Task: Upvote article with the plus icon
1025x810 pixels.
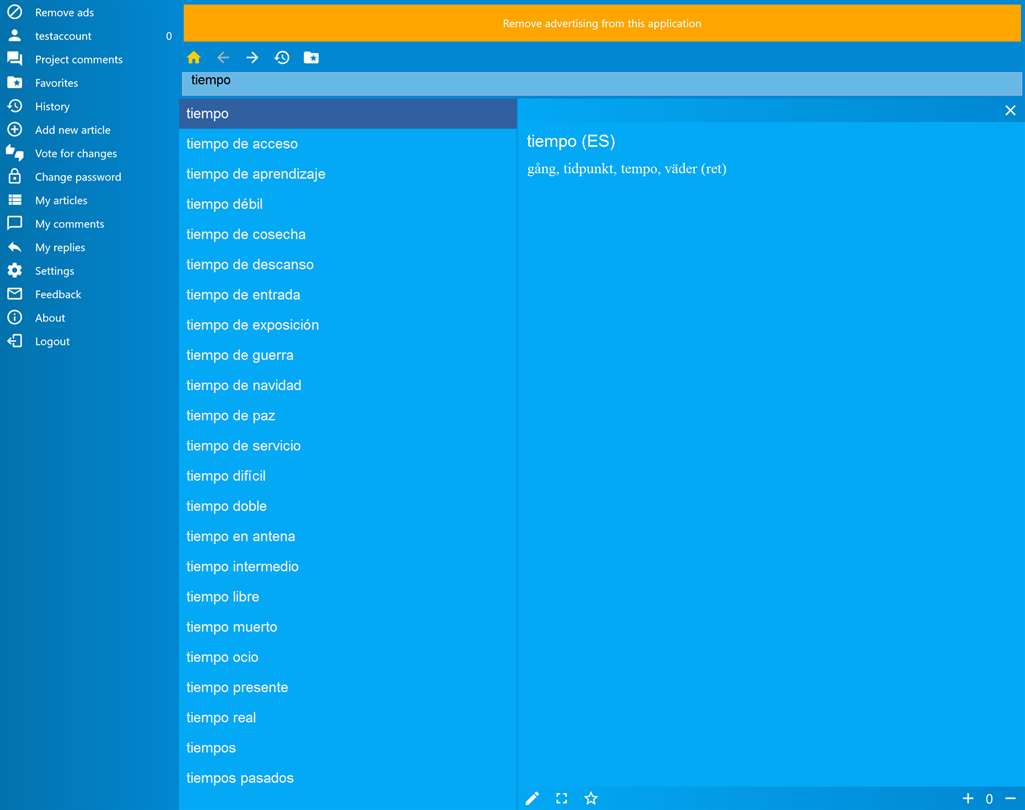Action: 968,798
